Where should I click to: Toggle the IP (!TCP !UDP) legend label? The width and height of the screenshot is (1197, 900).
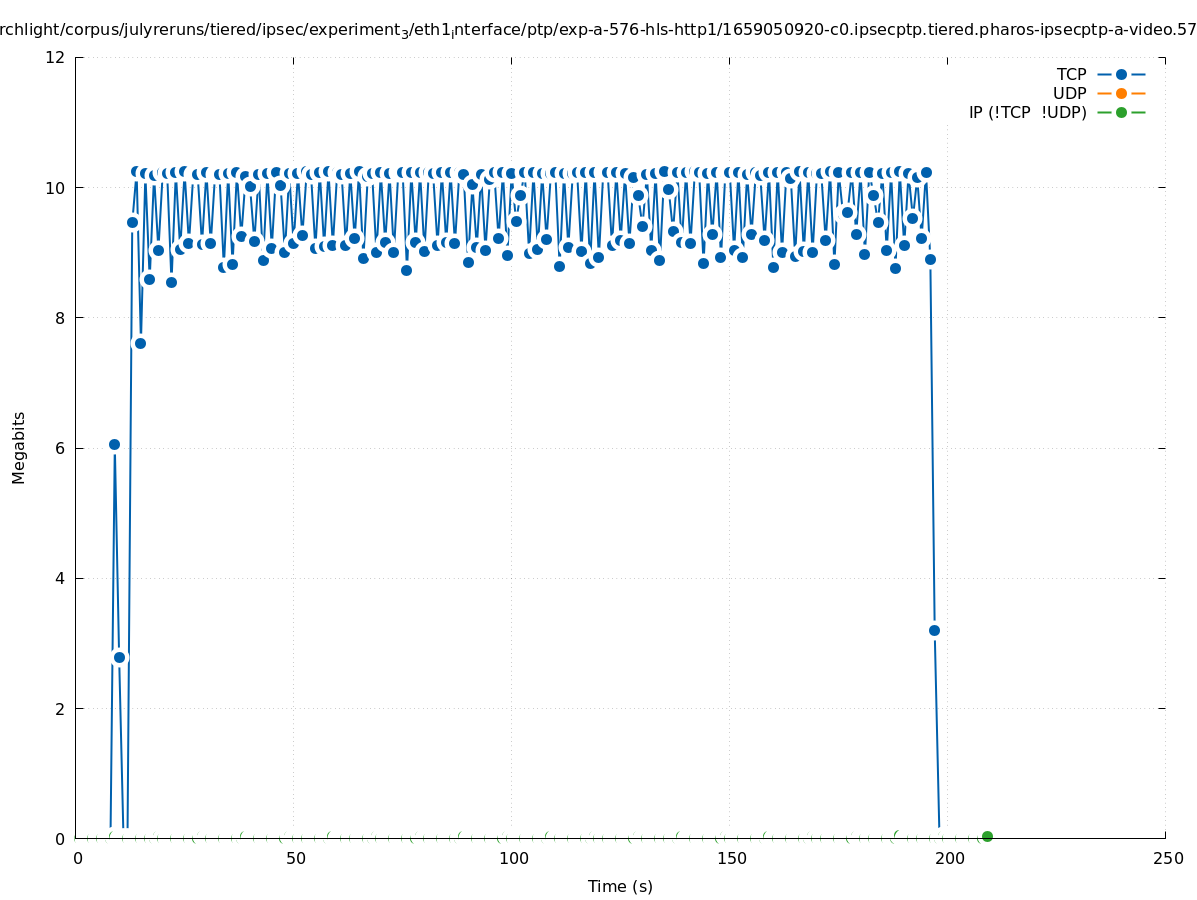(1027, 112)
